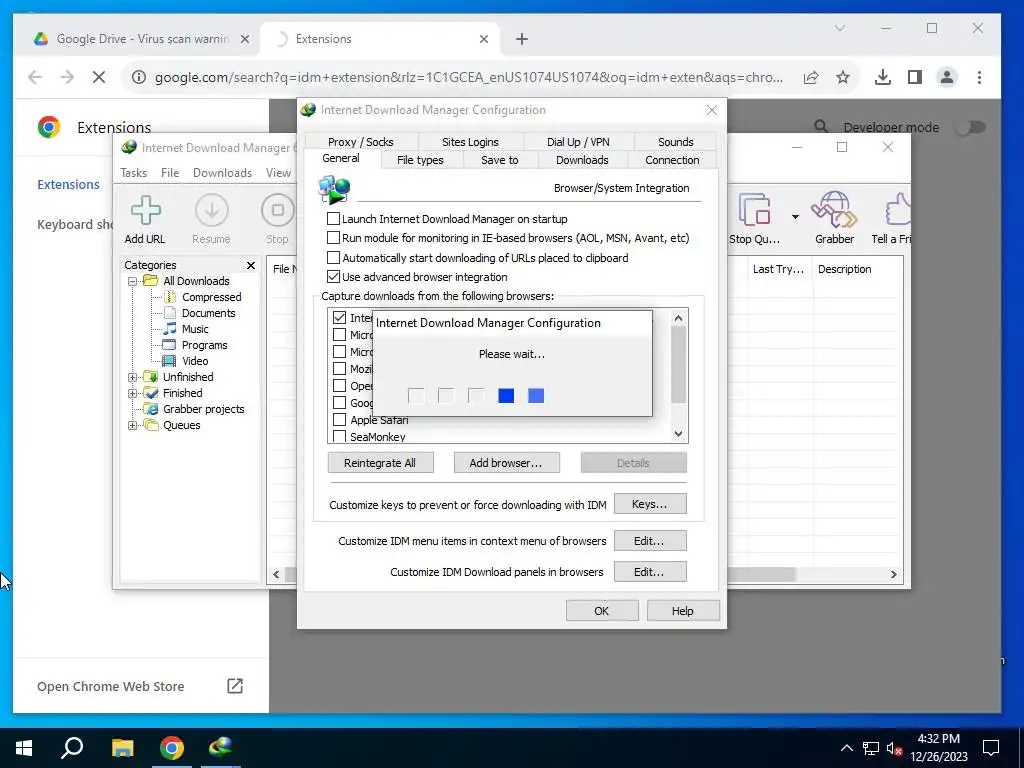Image resolution: width=1024 pixels, height=768 pixels.
Task: Switch to the Sites Logins tab
Action: pyautogui.click(x=470, y=142)
